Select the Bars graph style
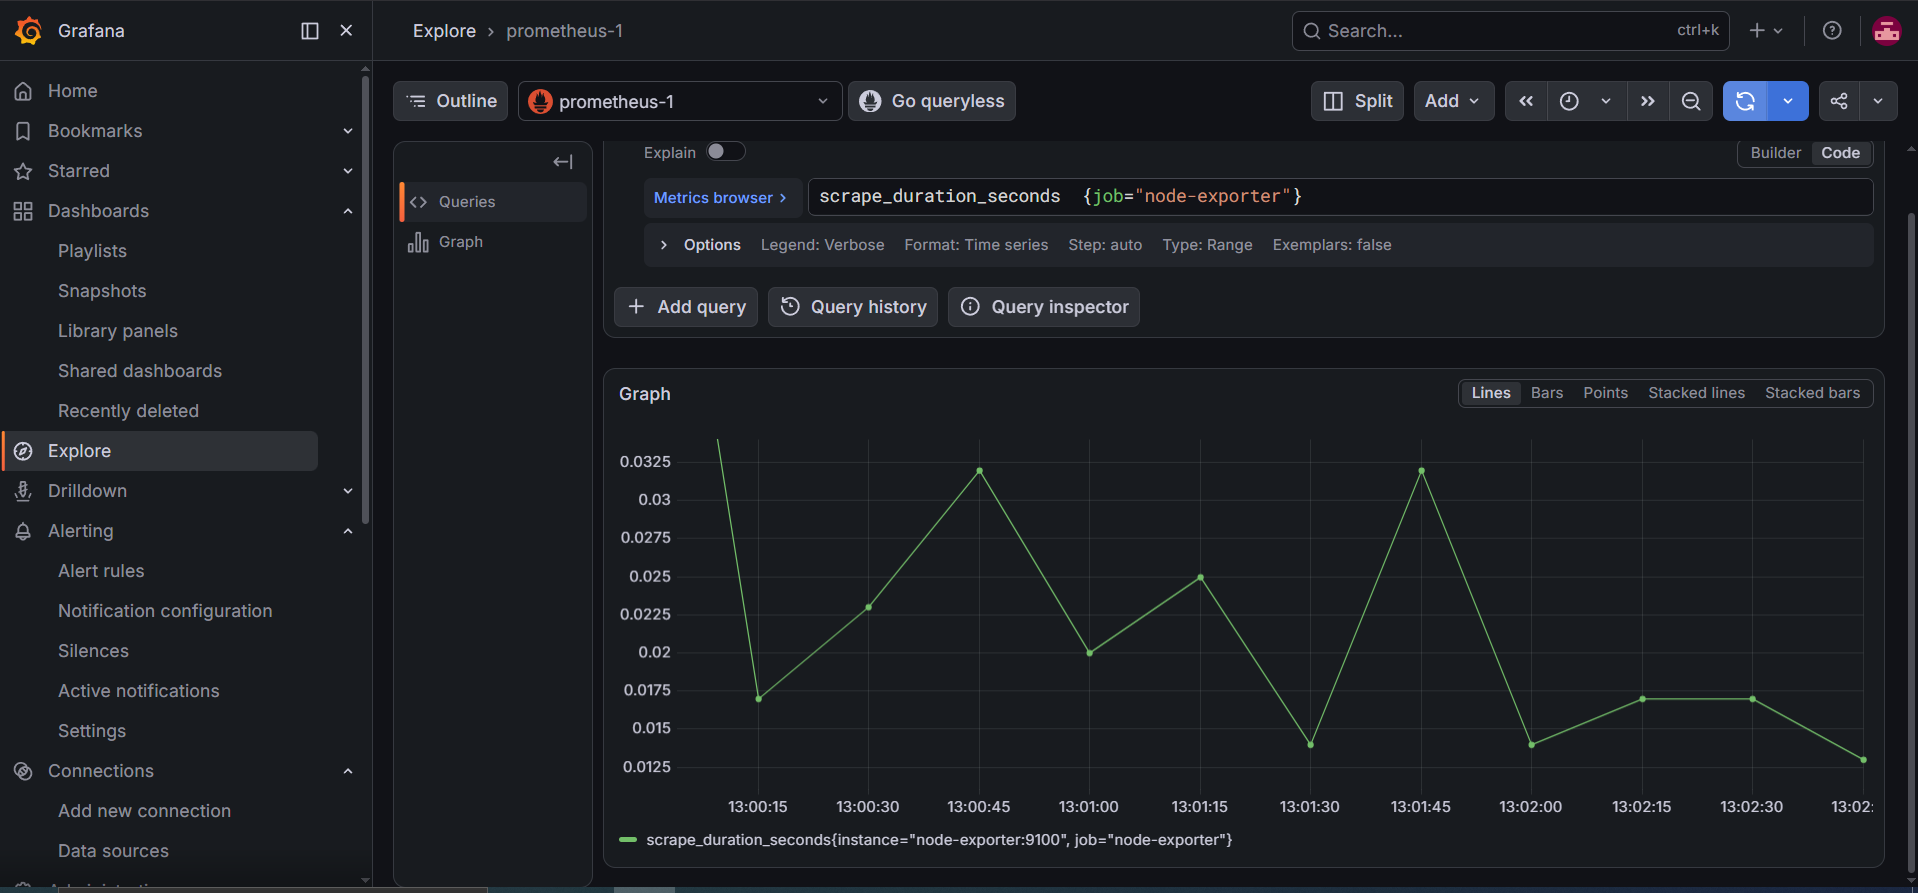1918x893 pixels. 1546,393
